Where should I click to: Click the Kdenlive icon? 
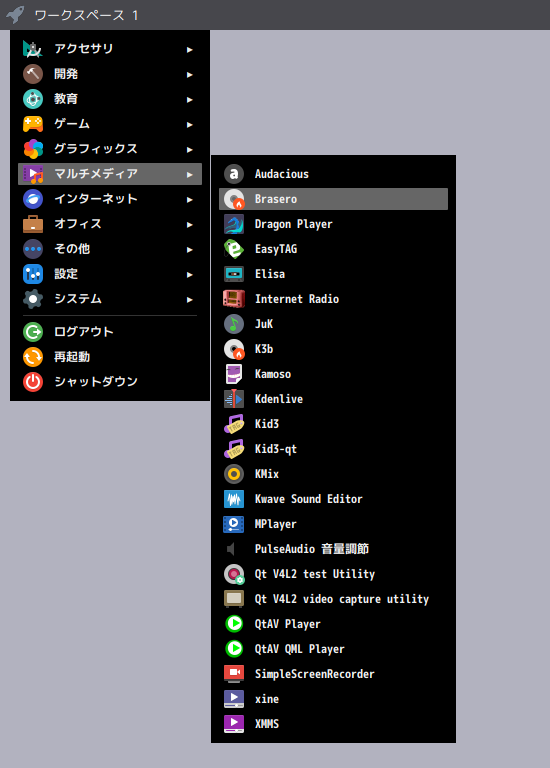tap(234, 399)
